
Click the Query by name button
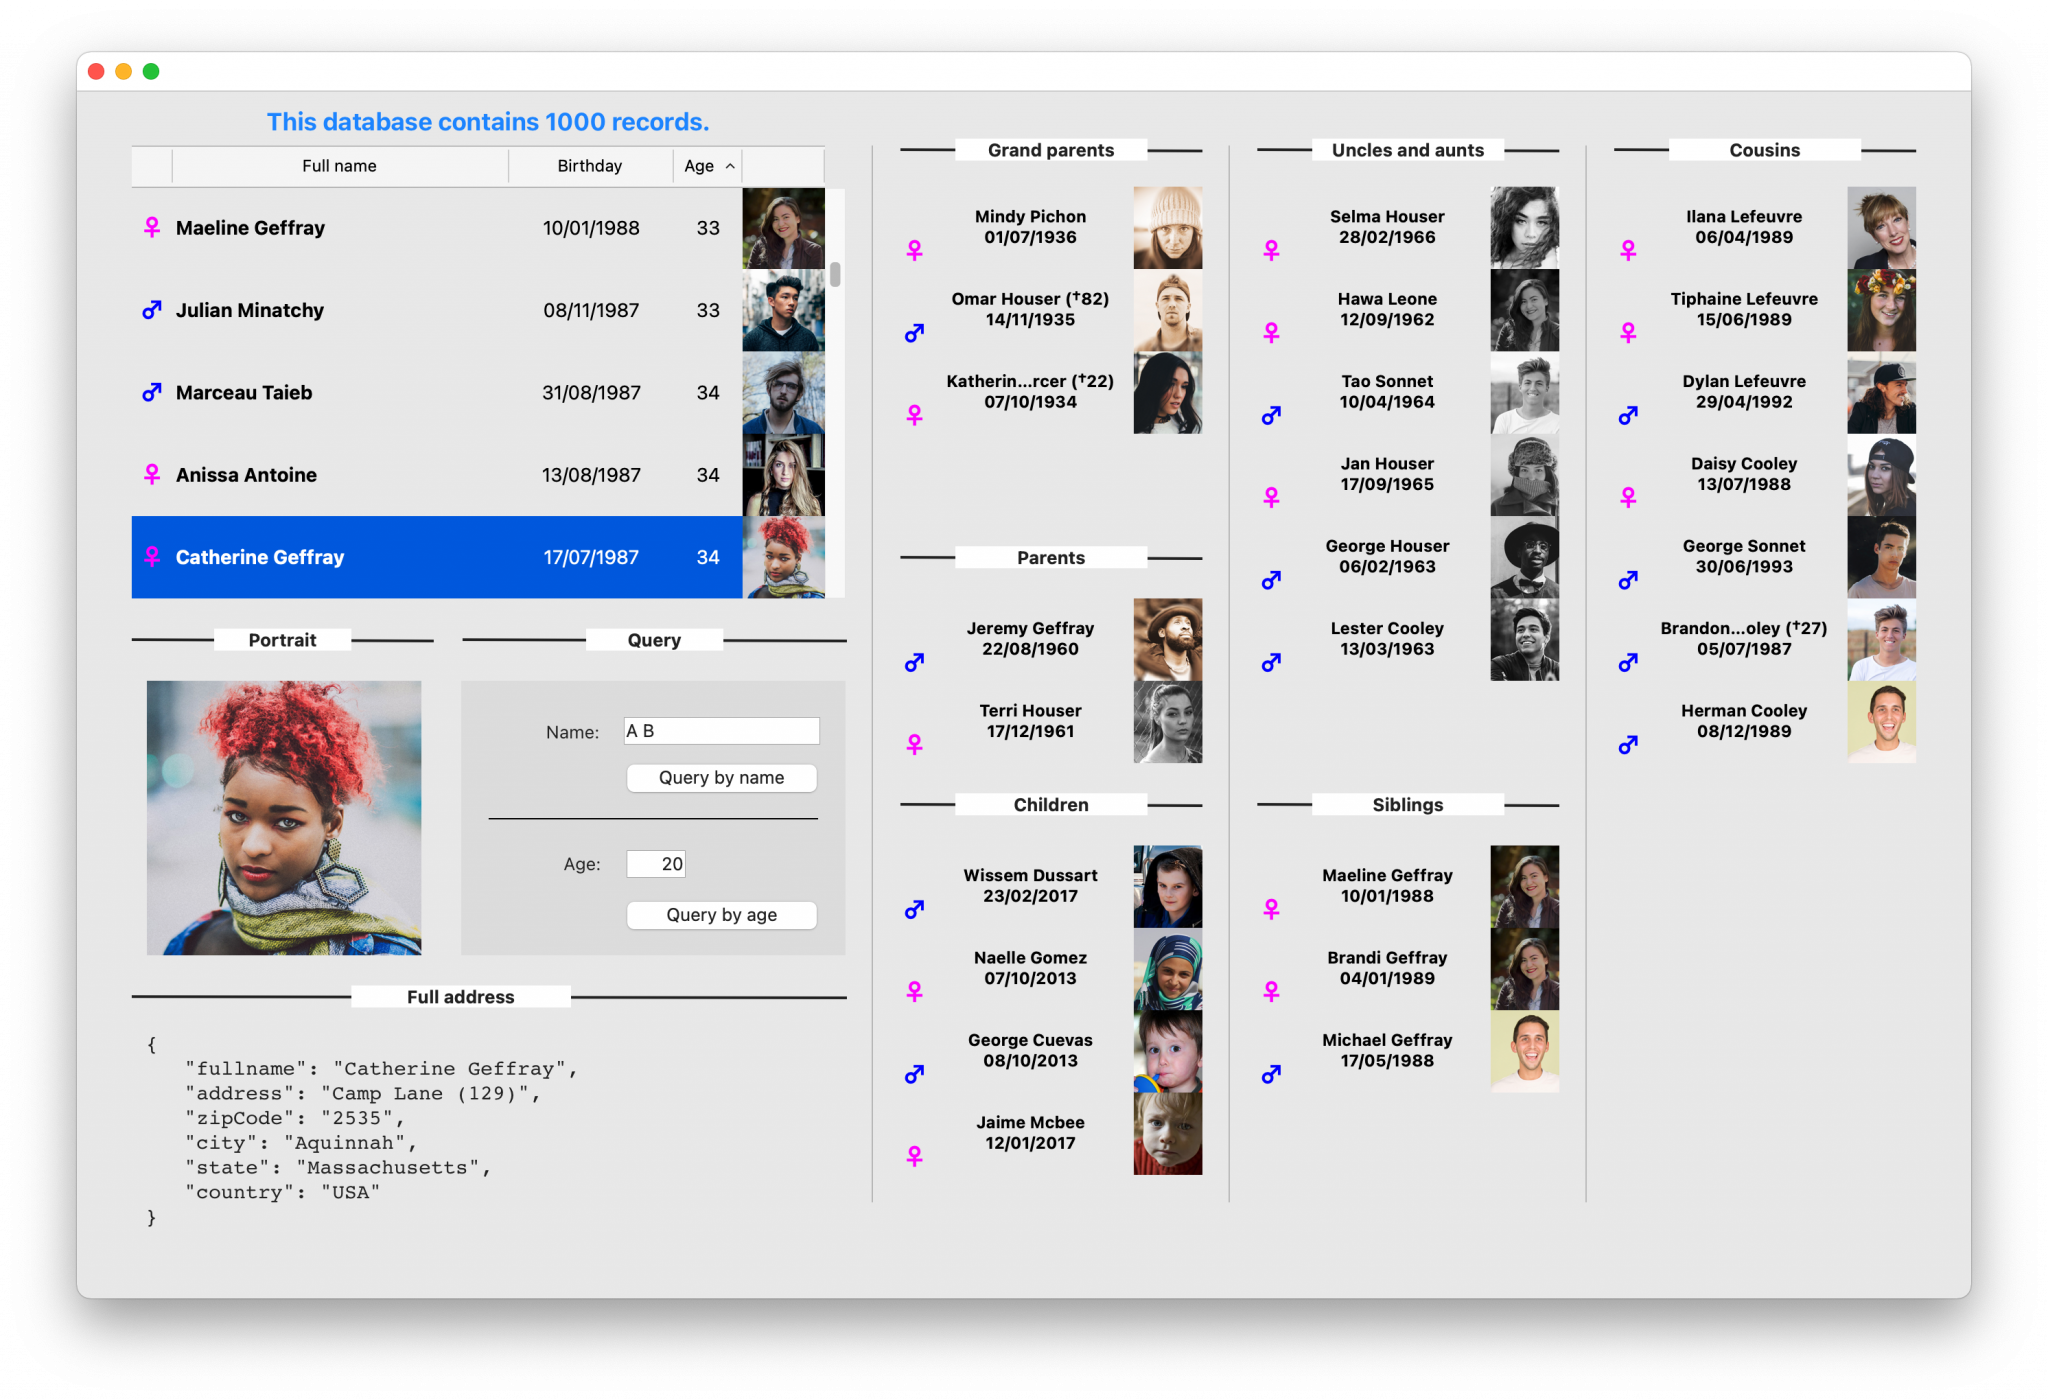click(x=721, y=778)
